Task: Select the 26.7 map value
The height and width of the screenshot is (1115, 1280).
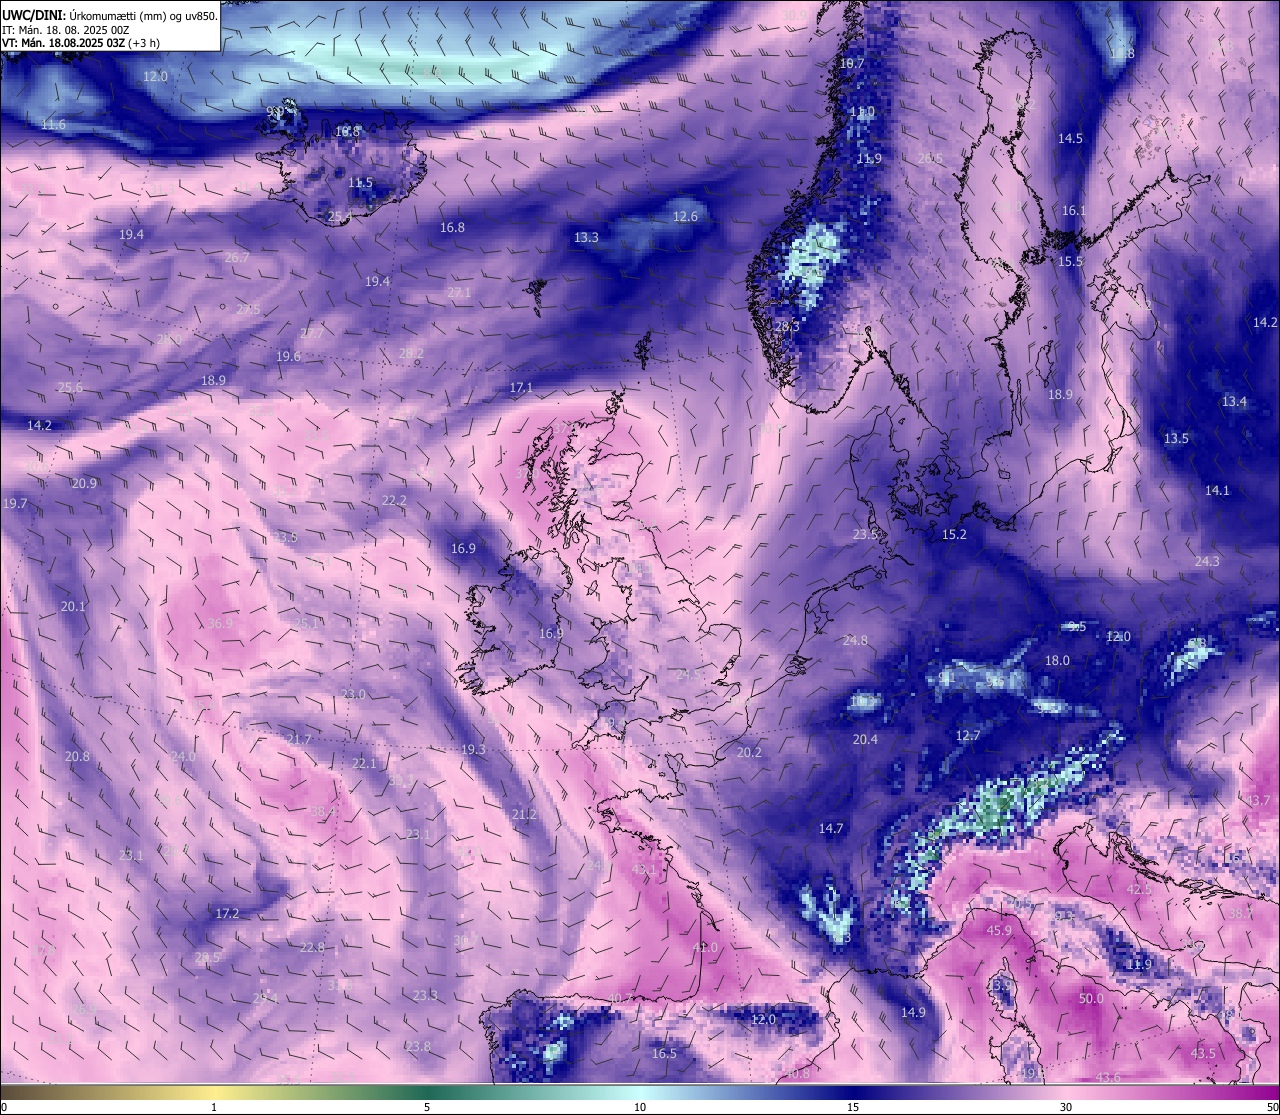Action: coord(237,258)
